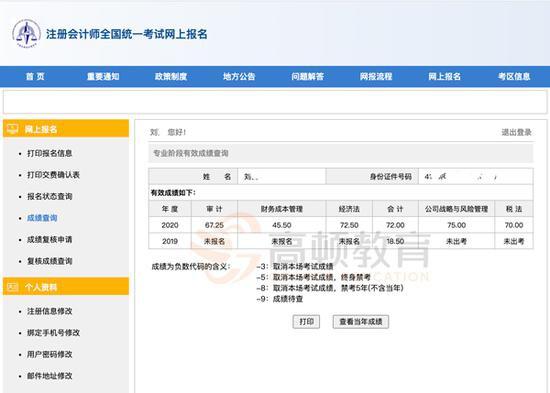This screenshot has width=550, height=393.
Task: Click the 18.50 score in 2019 row
Action: point(395,241)
